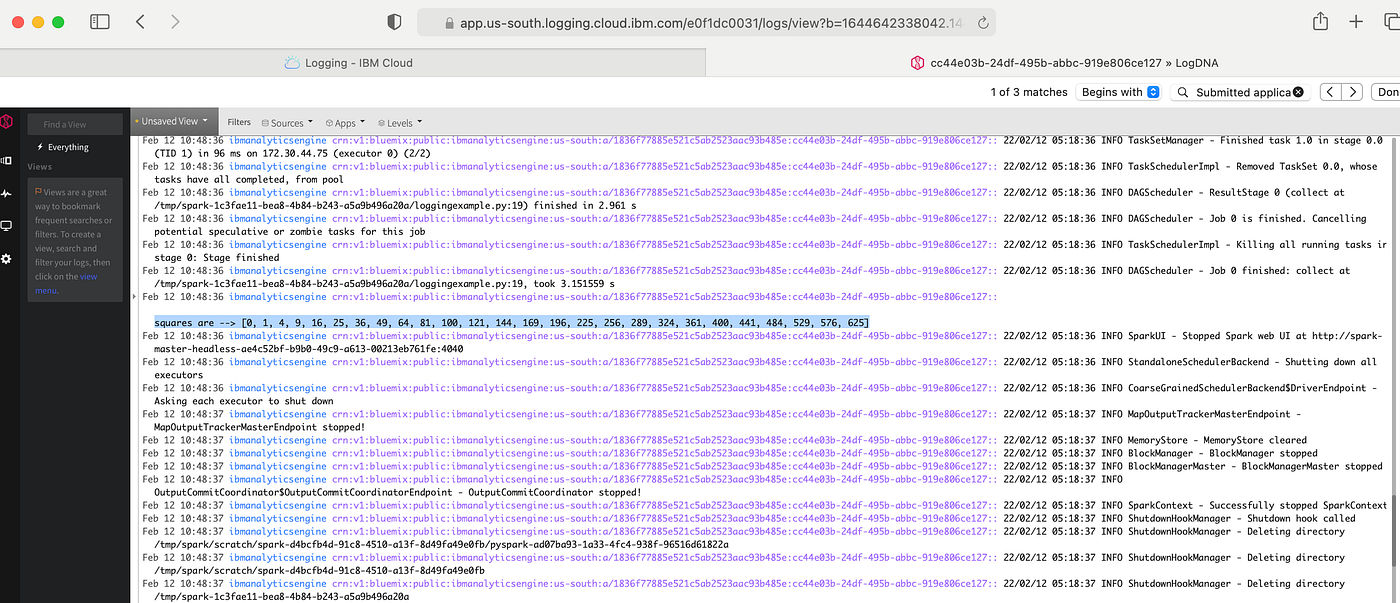Image resolution: width=1400 pixels, height=603 pixels.
Task: Follow the 'view menu' link in Views hint
Action: (x=67, y=283)
